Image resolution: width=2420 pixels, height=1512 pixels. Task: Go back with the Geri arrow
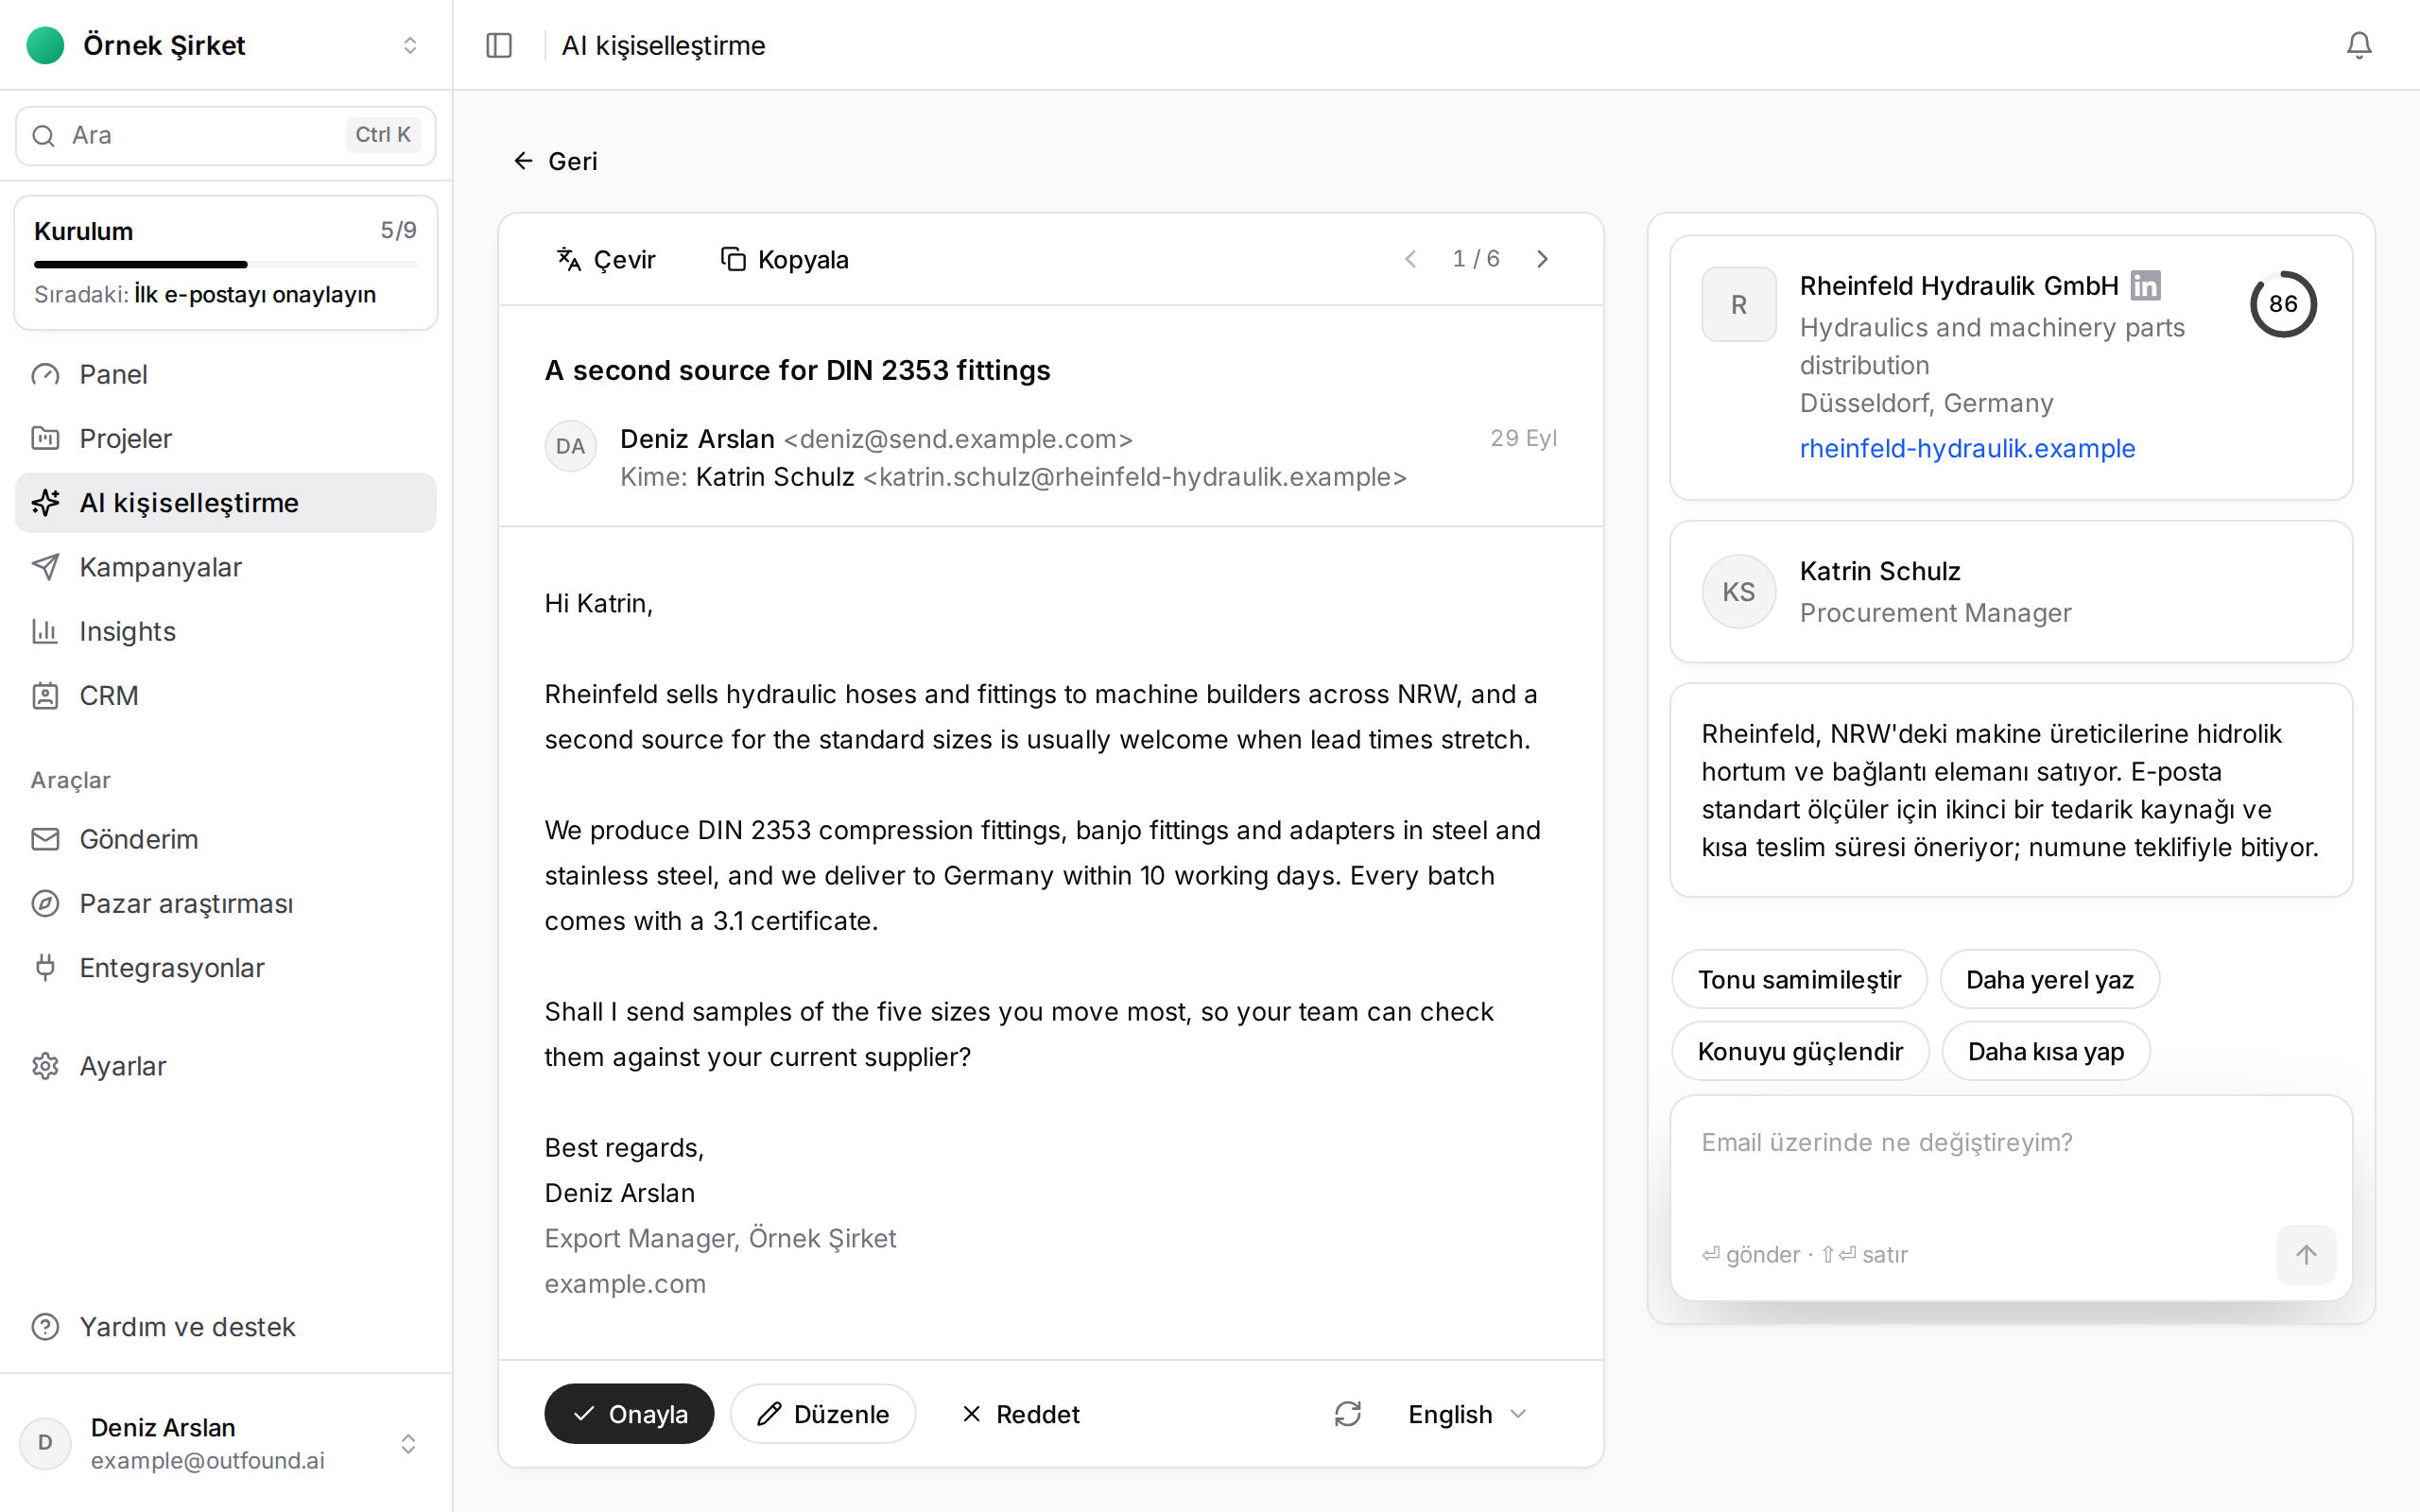point(555,161)
